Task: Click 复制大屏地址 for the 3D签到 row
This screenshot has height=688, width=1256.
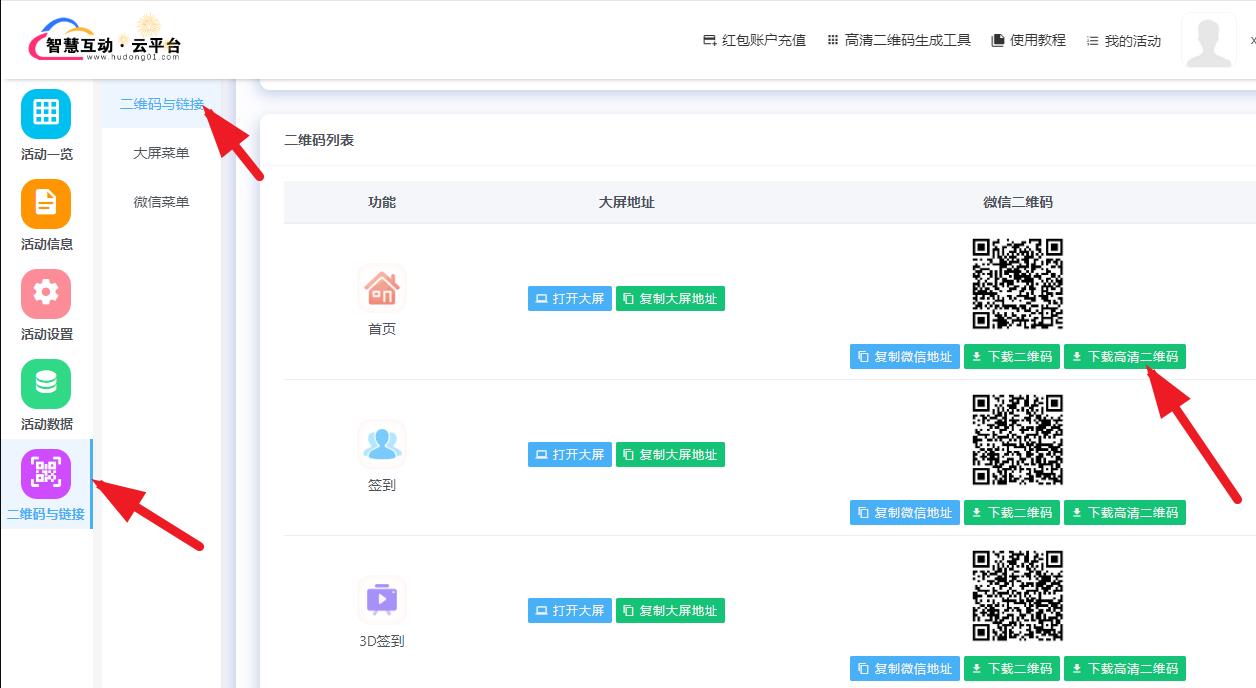Action: (670, 611)
